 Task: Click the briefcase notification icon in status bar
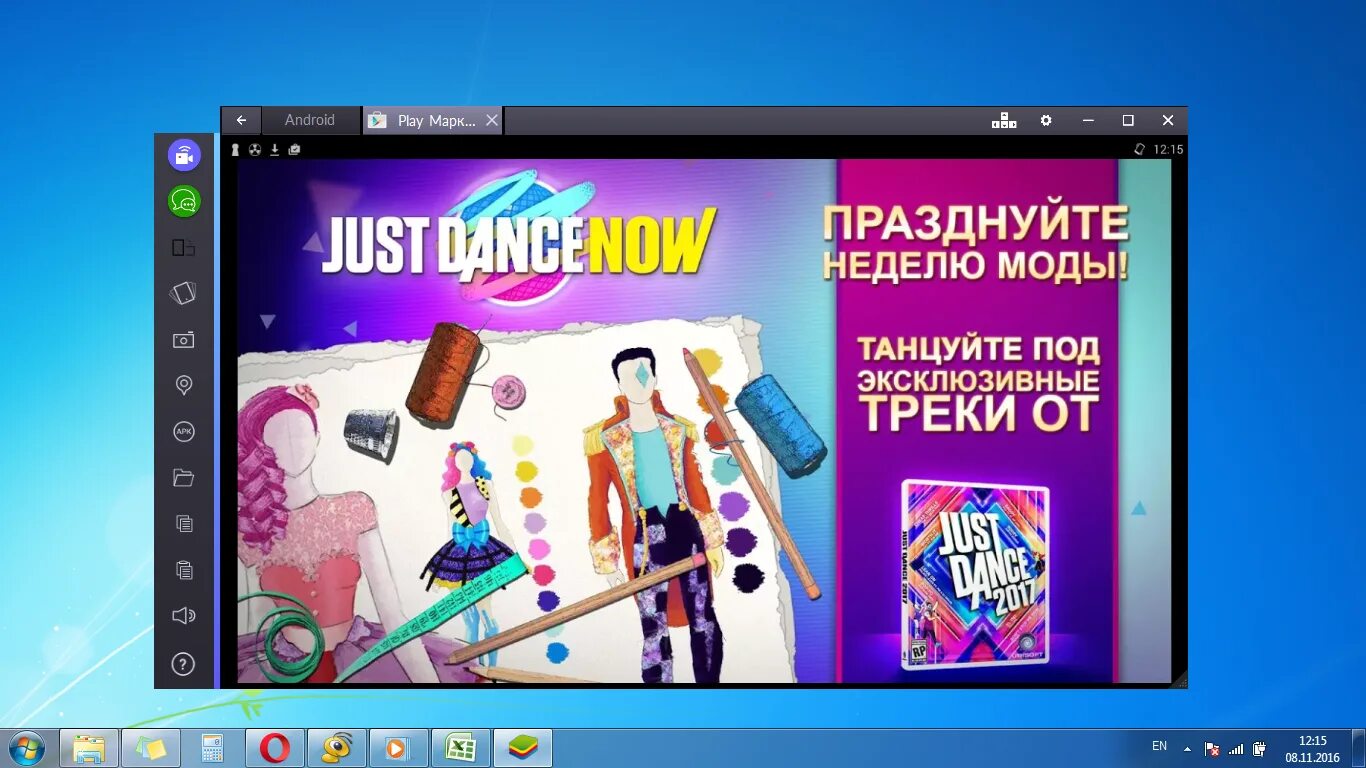(x=294, y=149)
